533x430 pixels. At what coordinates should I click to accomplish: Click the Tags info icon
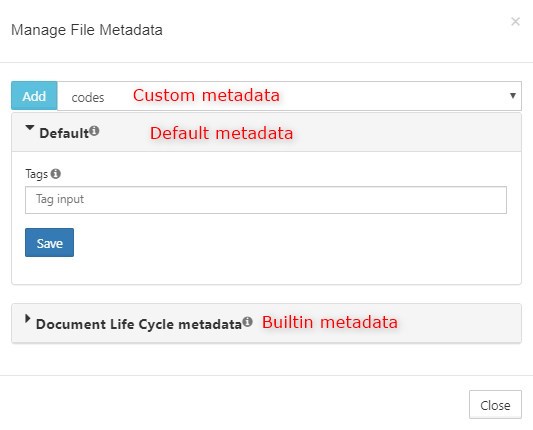click(56, 174)
